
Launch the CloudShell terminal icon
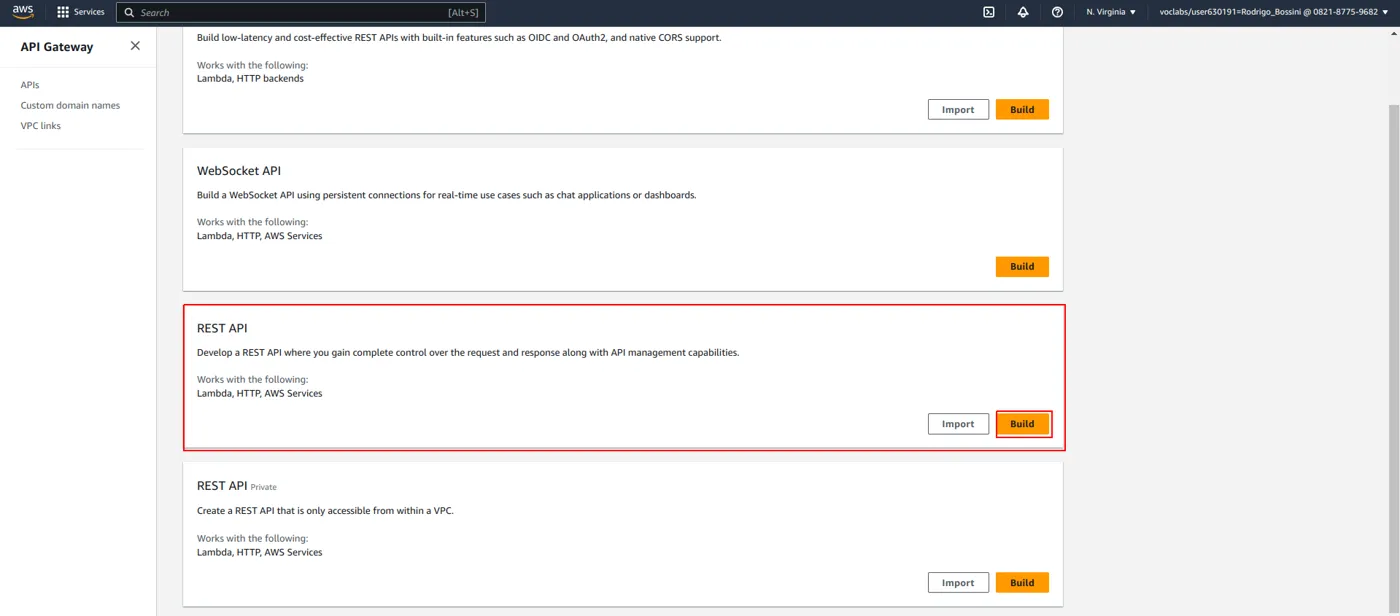pos(989,12)
